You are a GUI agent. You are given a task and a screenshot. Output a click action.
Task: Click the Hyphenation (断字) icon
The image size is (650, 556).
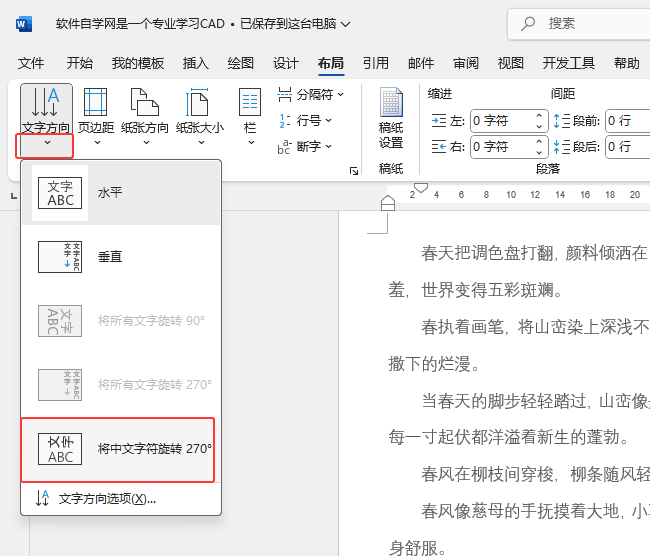click(x=284, y=147)
